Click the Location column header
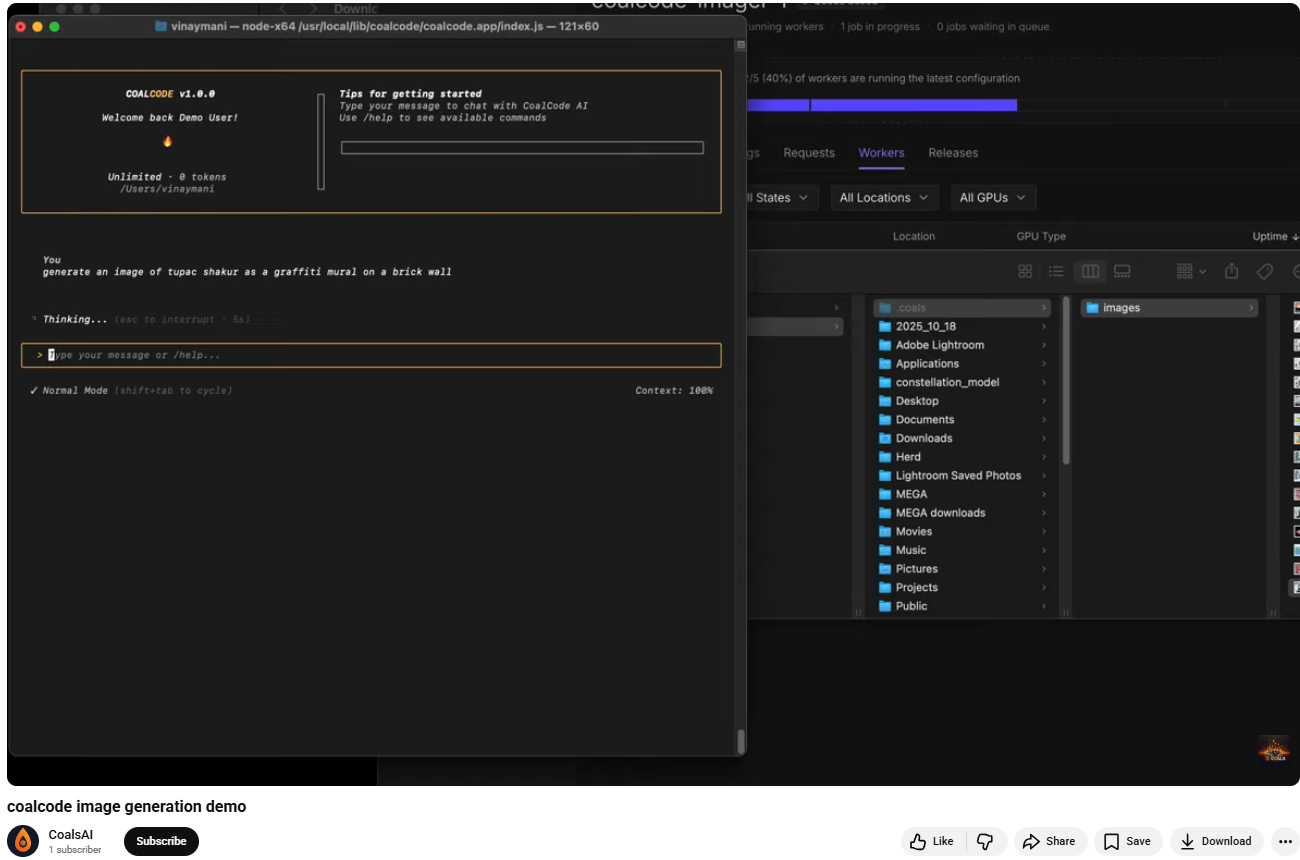This screenshot has height=860, width=1300. [x=913, y=237]
